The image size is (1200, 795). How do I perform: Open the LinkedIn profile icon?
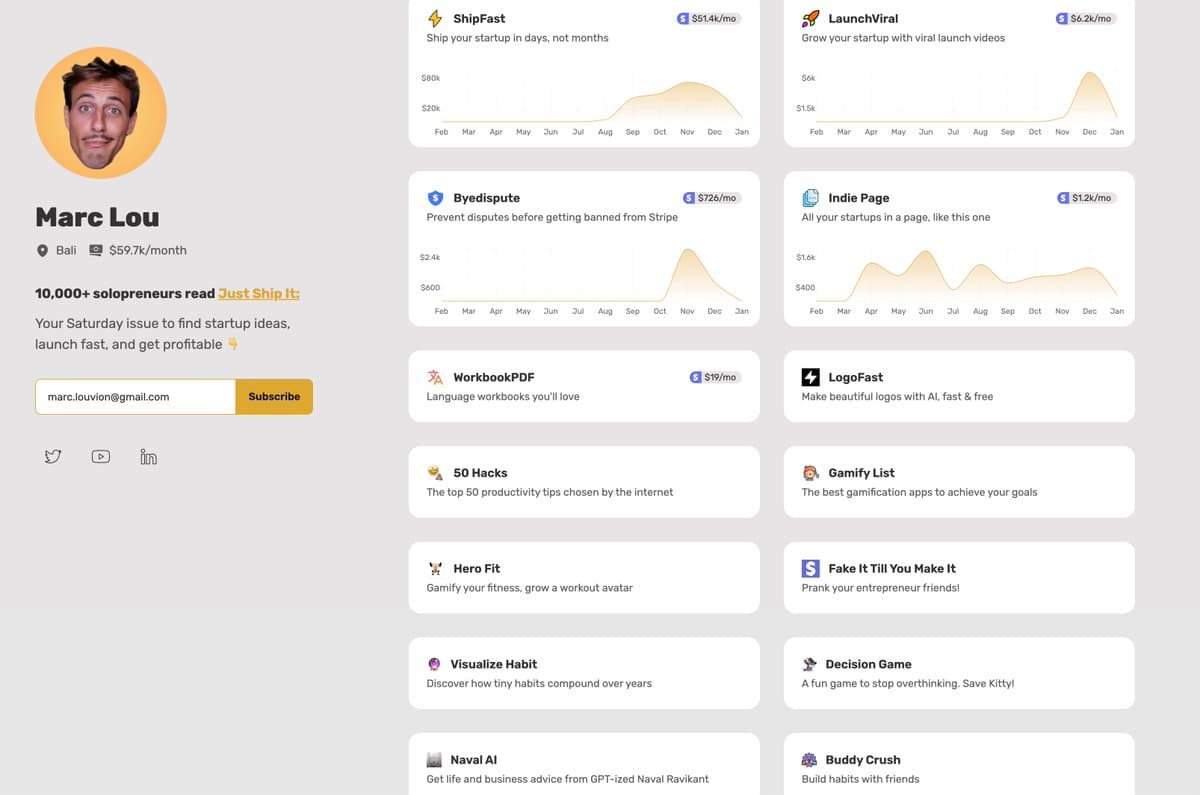coord(149,457)
